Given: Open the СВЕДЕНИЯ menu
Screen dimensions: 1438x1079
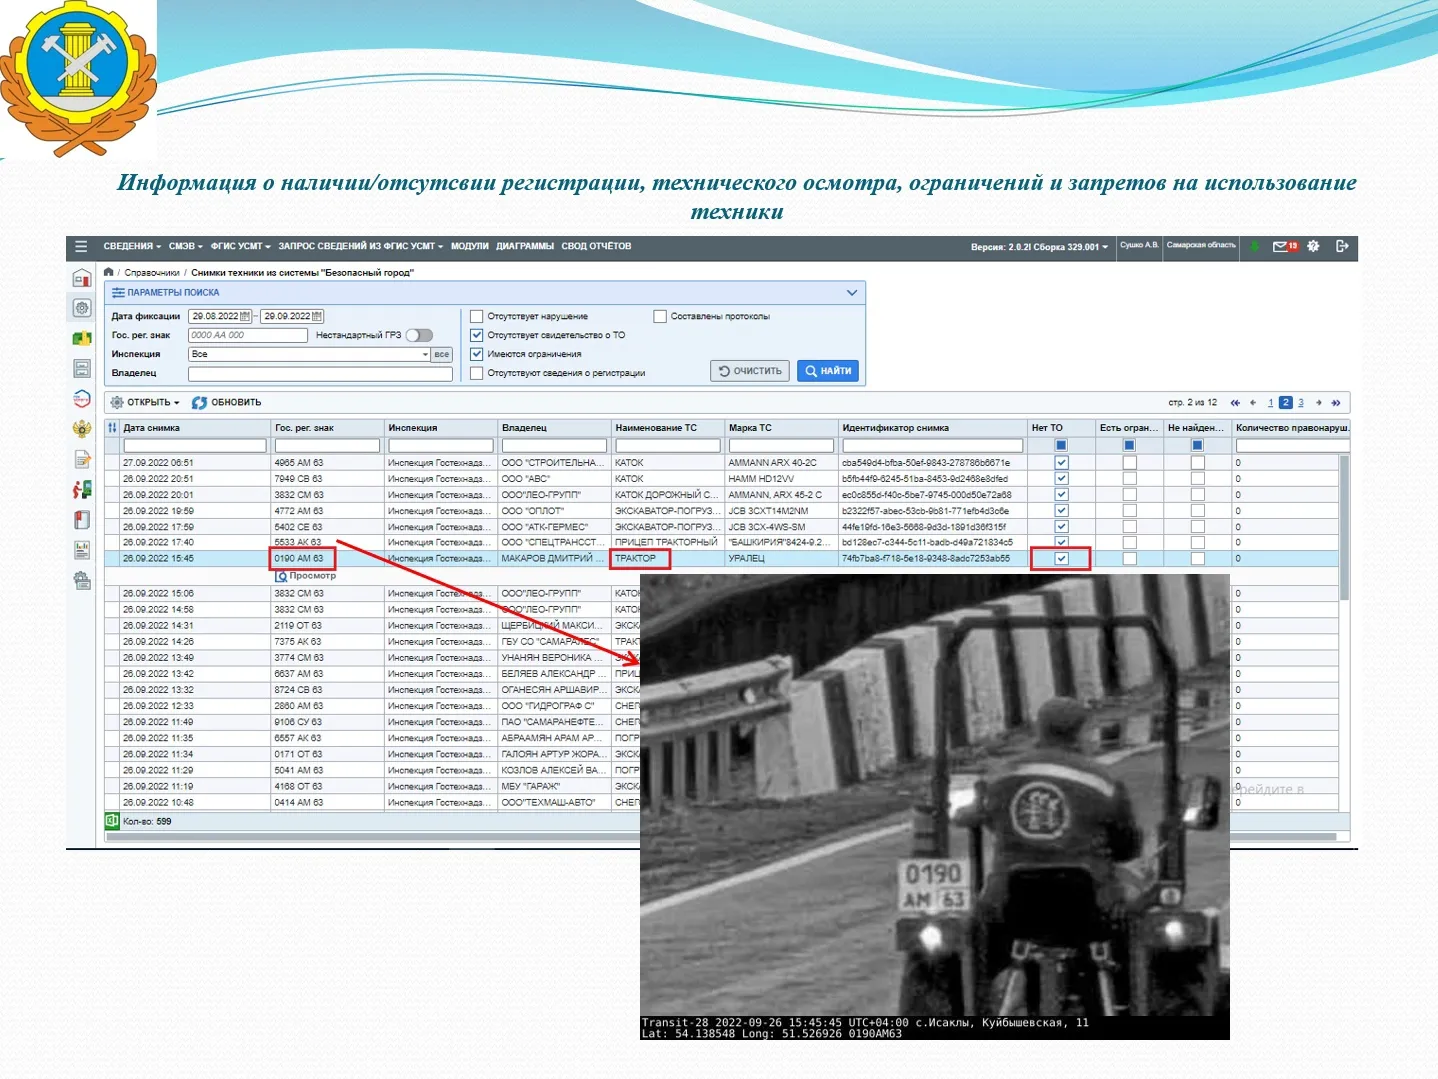Looking at the screenshot, I should 131,246.
